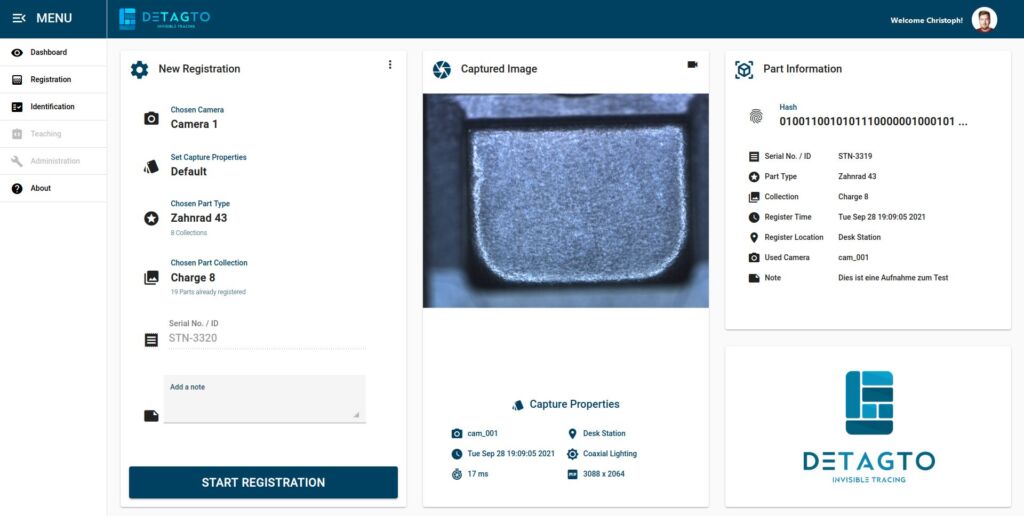
Task: Click the Add a note text area
Action: click(264, 400)
